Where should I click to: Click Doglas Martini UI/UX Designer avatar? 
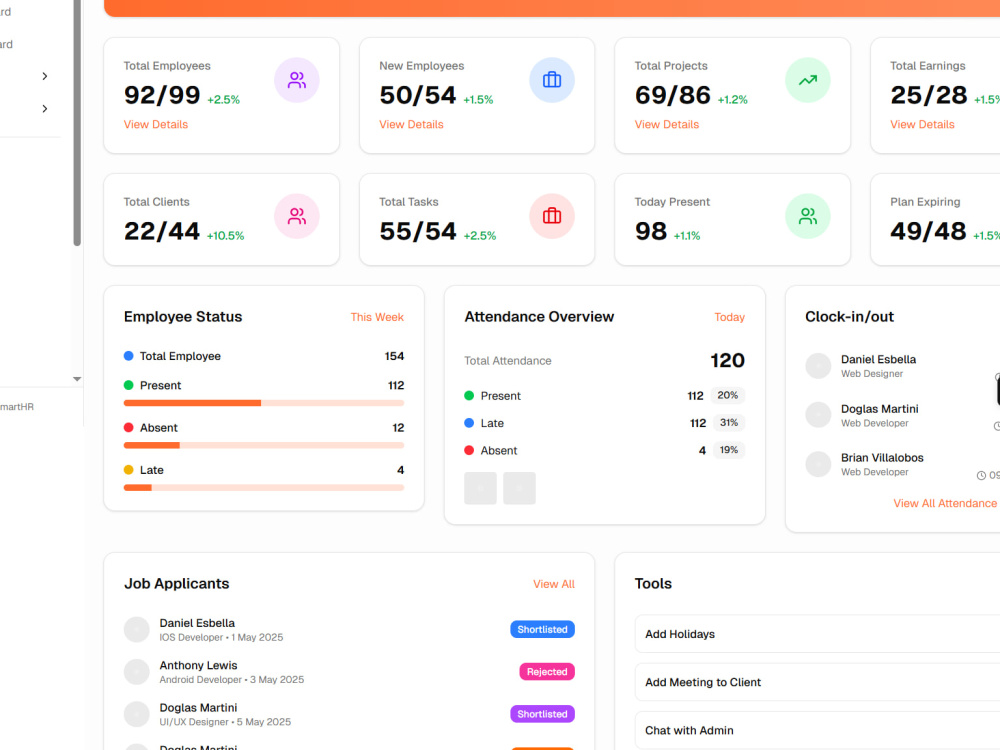coord(136,714)
